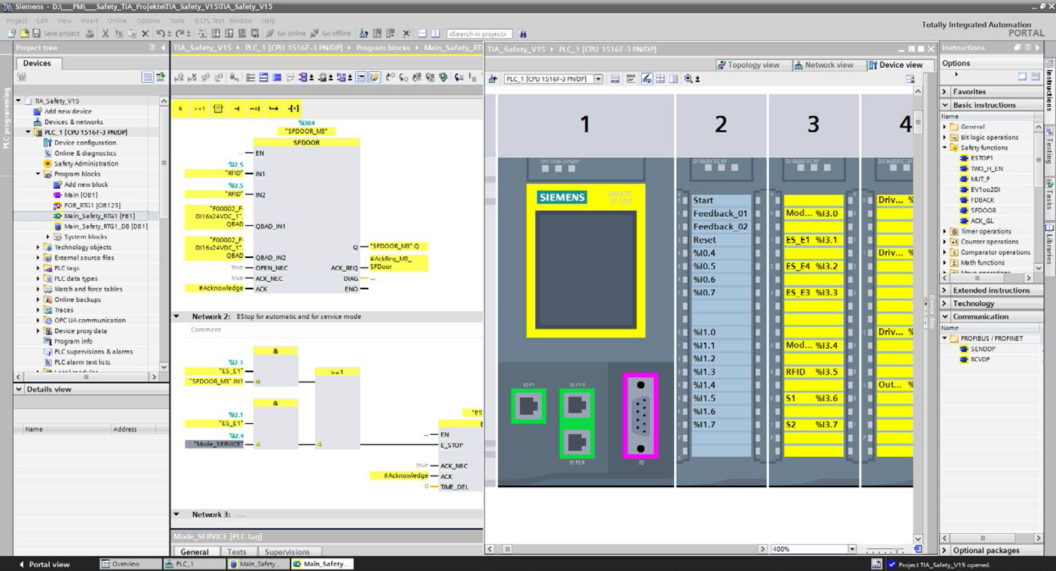Viewport: 1056px width, 571px height.
Task: Expand the Technology objects tree node
Action: 38,247
